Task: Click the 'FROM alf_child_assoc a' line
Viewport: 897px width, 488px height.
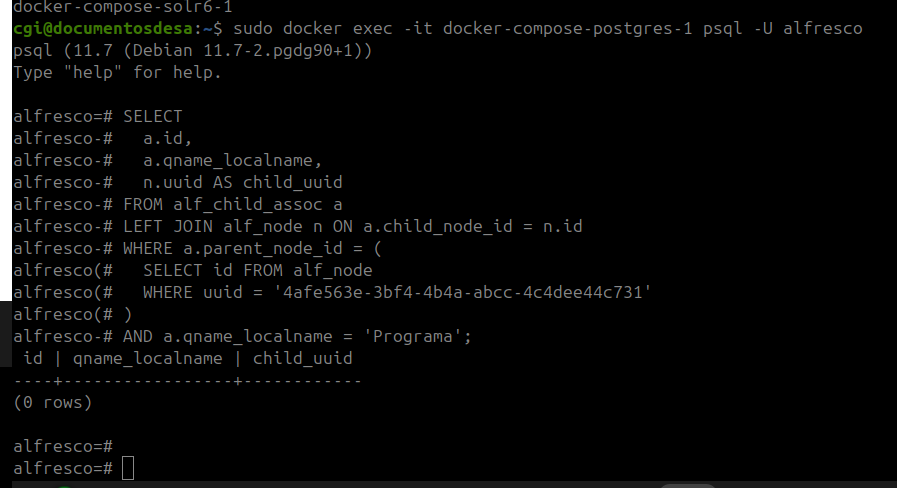Action: (x=232, y=204)
